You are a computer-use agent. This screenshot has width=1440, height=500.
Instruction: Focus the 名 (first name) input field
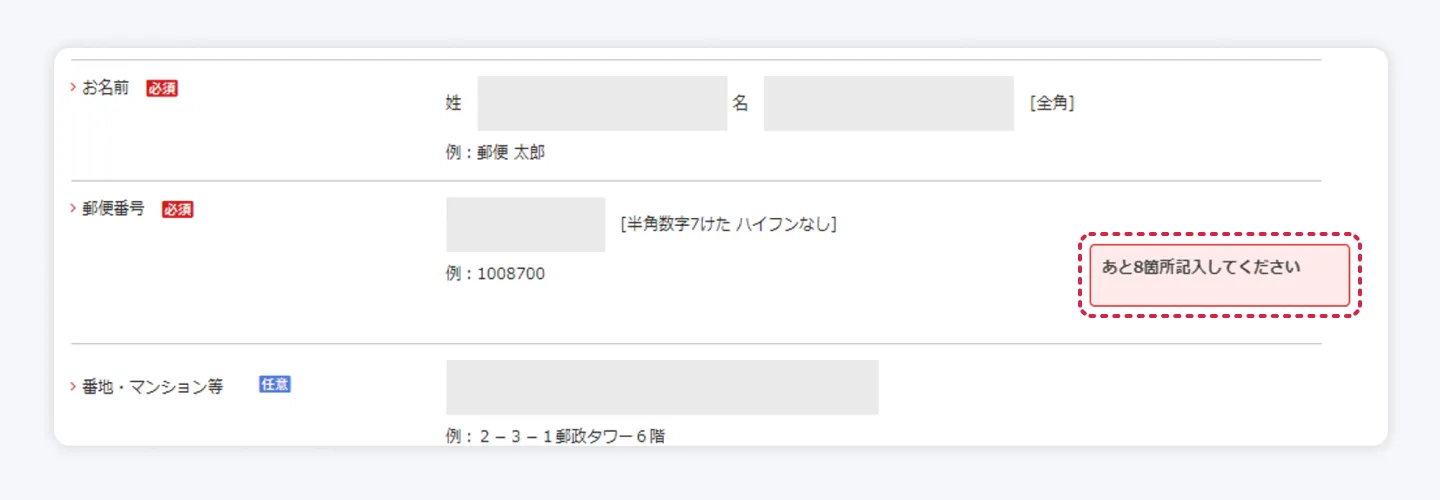[x=888, y=103]
